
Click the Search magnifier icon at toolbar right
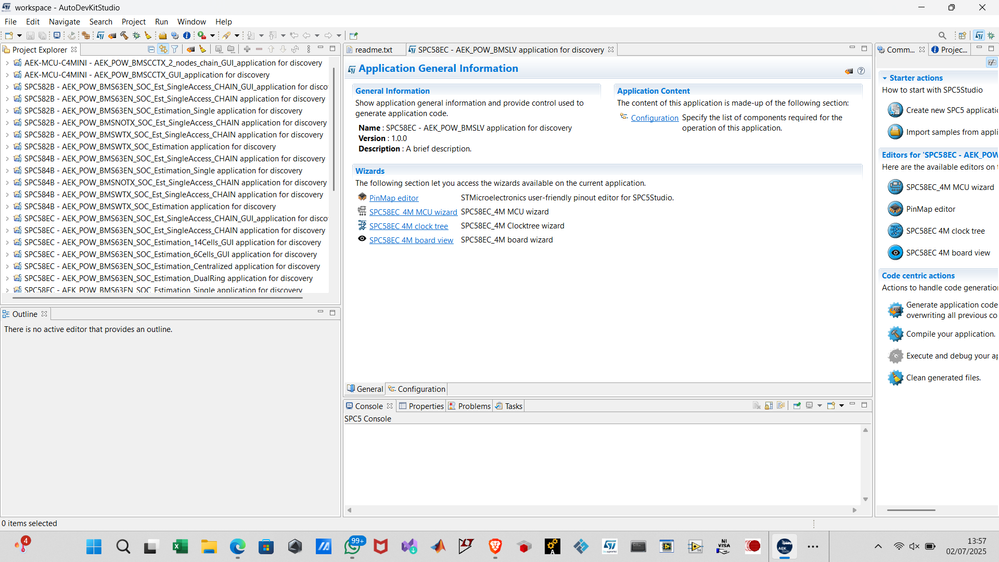point(942,36)
